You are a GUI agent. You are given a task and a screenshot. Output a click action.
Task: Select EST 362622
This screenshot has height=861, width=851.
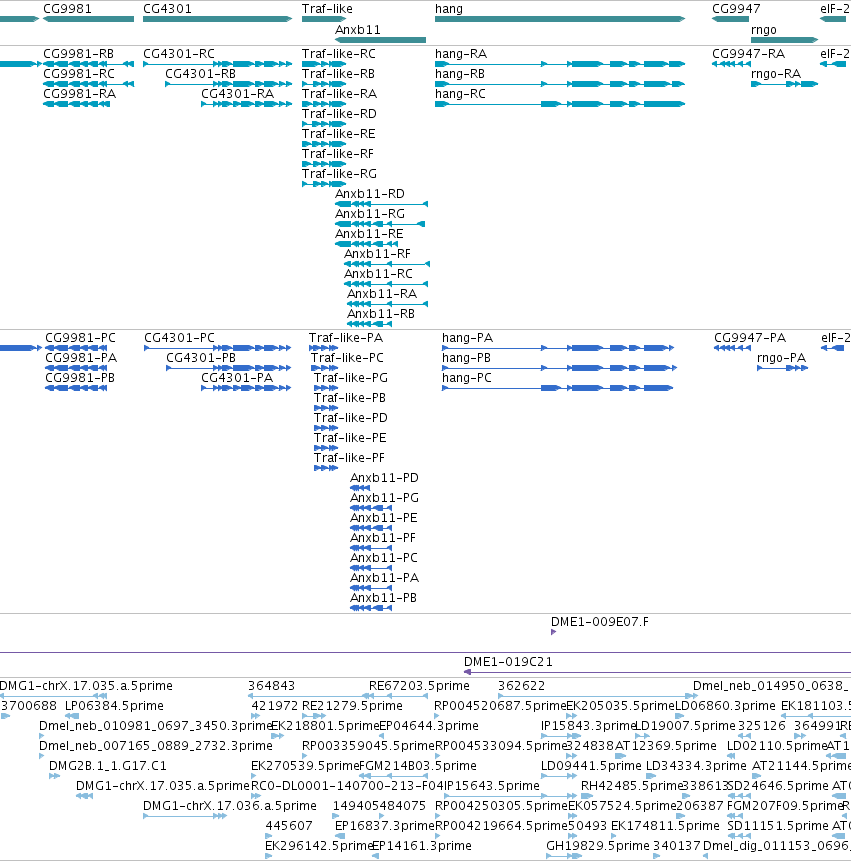coord(598,696)
